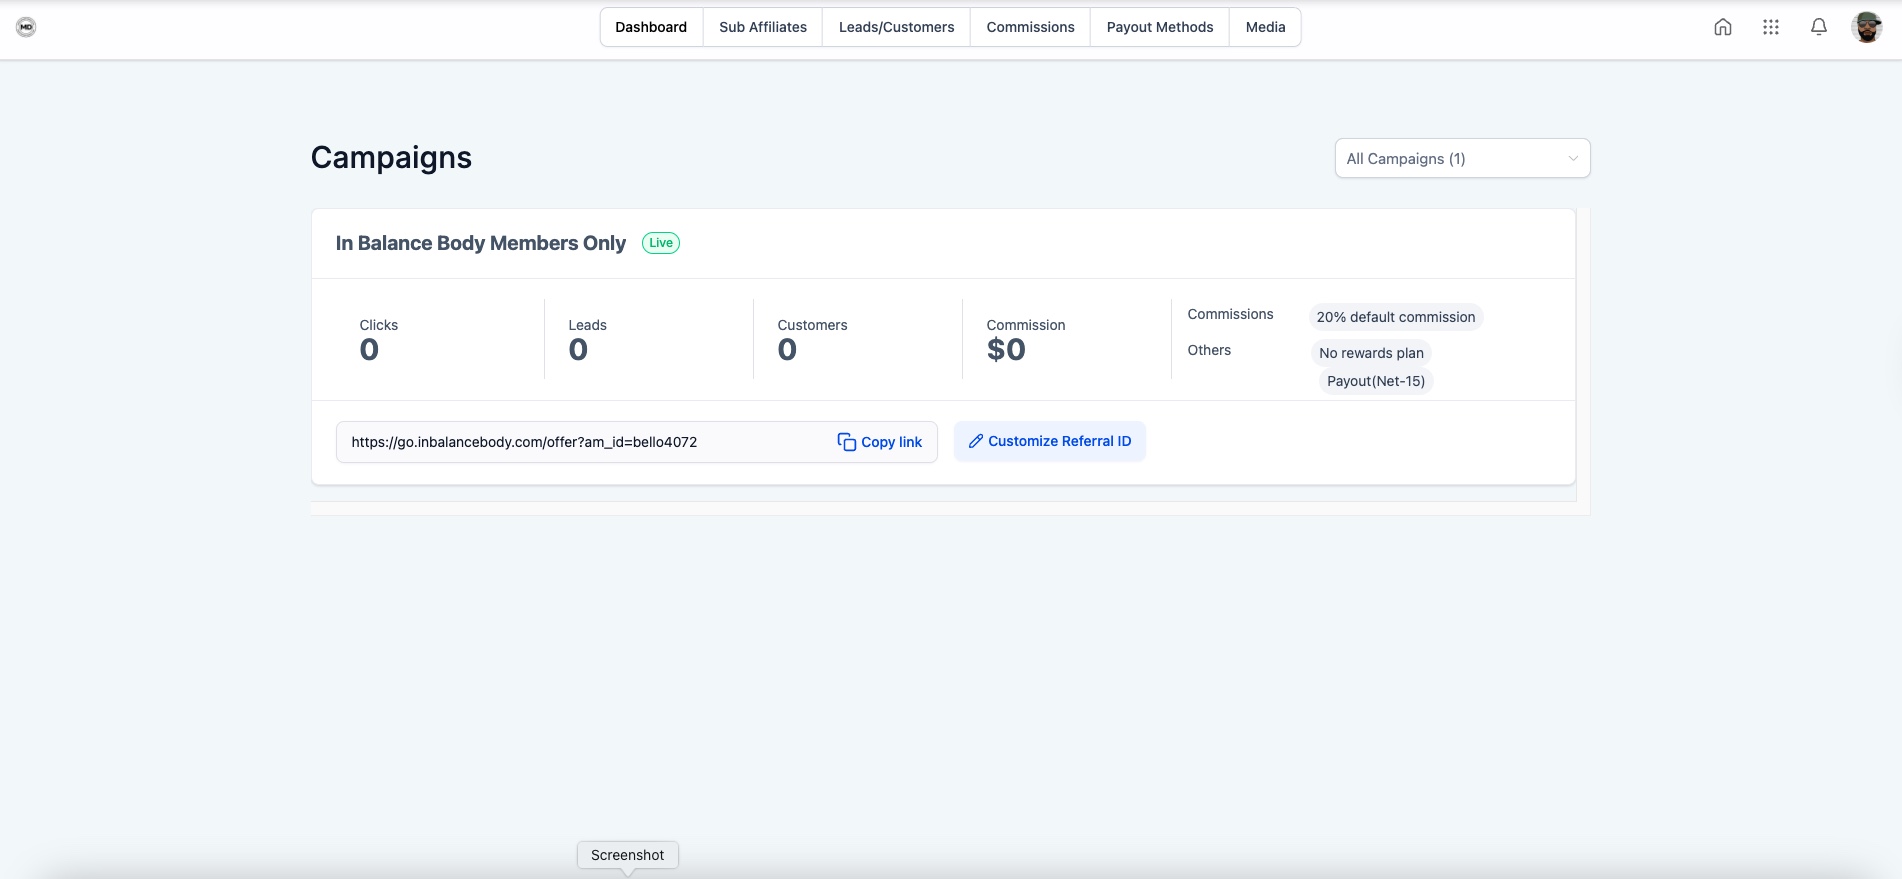Click the Payout(Net-15) tag
Screen dimensions: 1902x879
(1376, 381)
